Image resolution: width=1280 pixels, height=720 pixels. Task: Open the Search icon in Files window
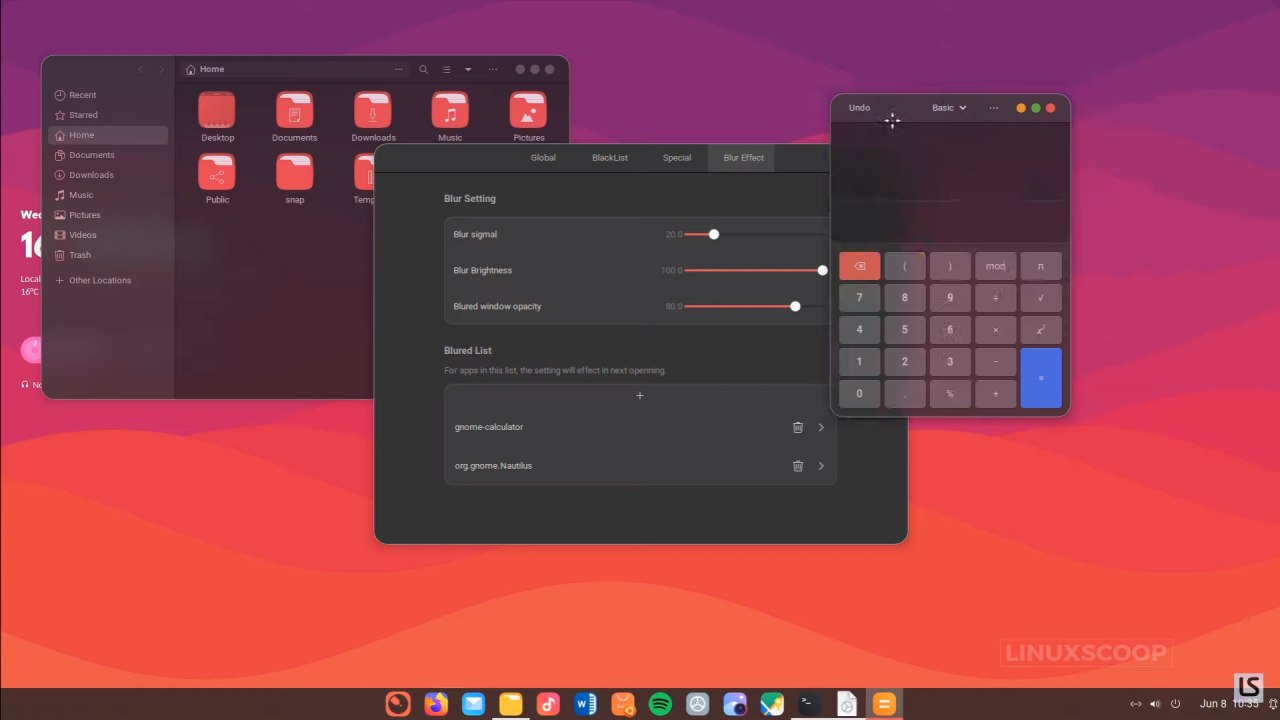[424, 70]
